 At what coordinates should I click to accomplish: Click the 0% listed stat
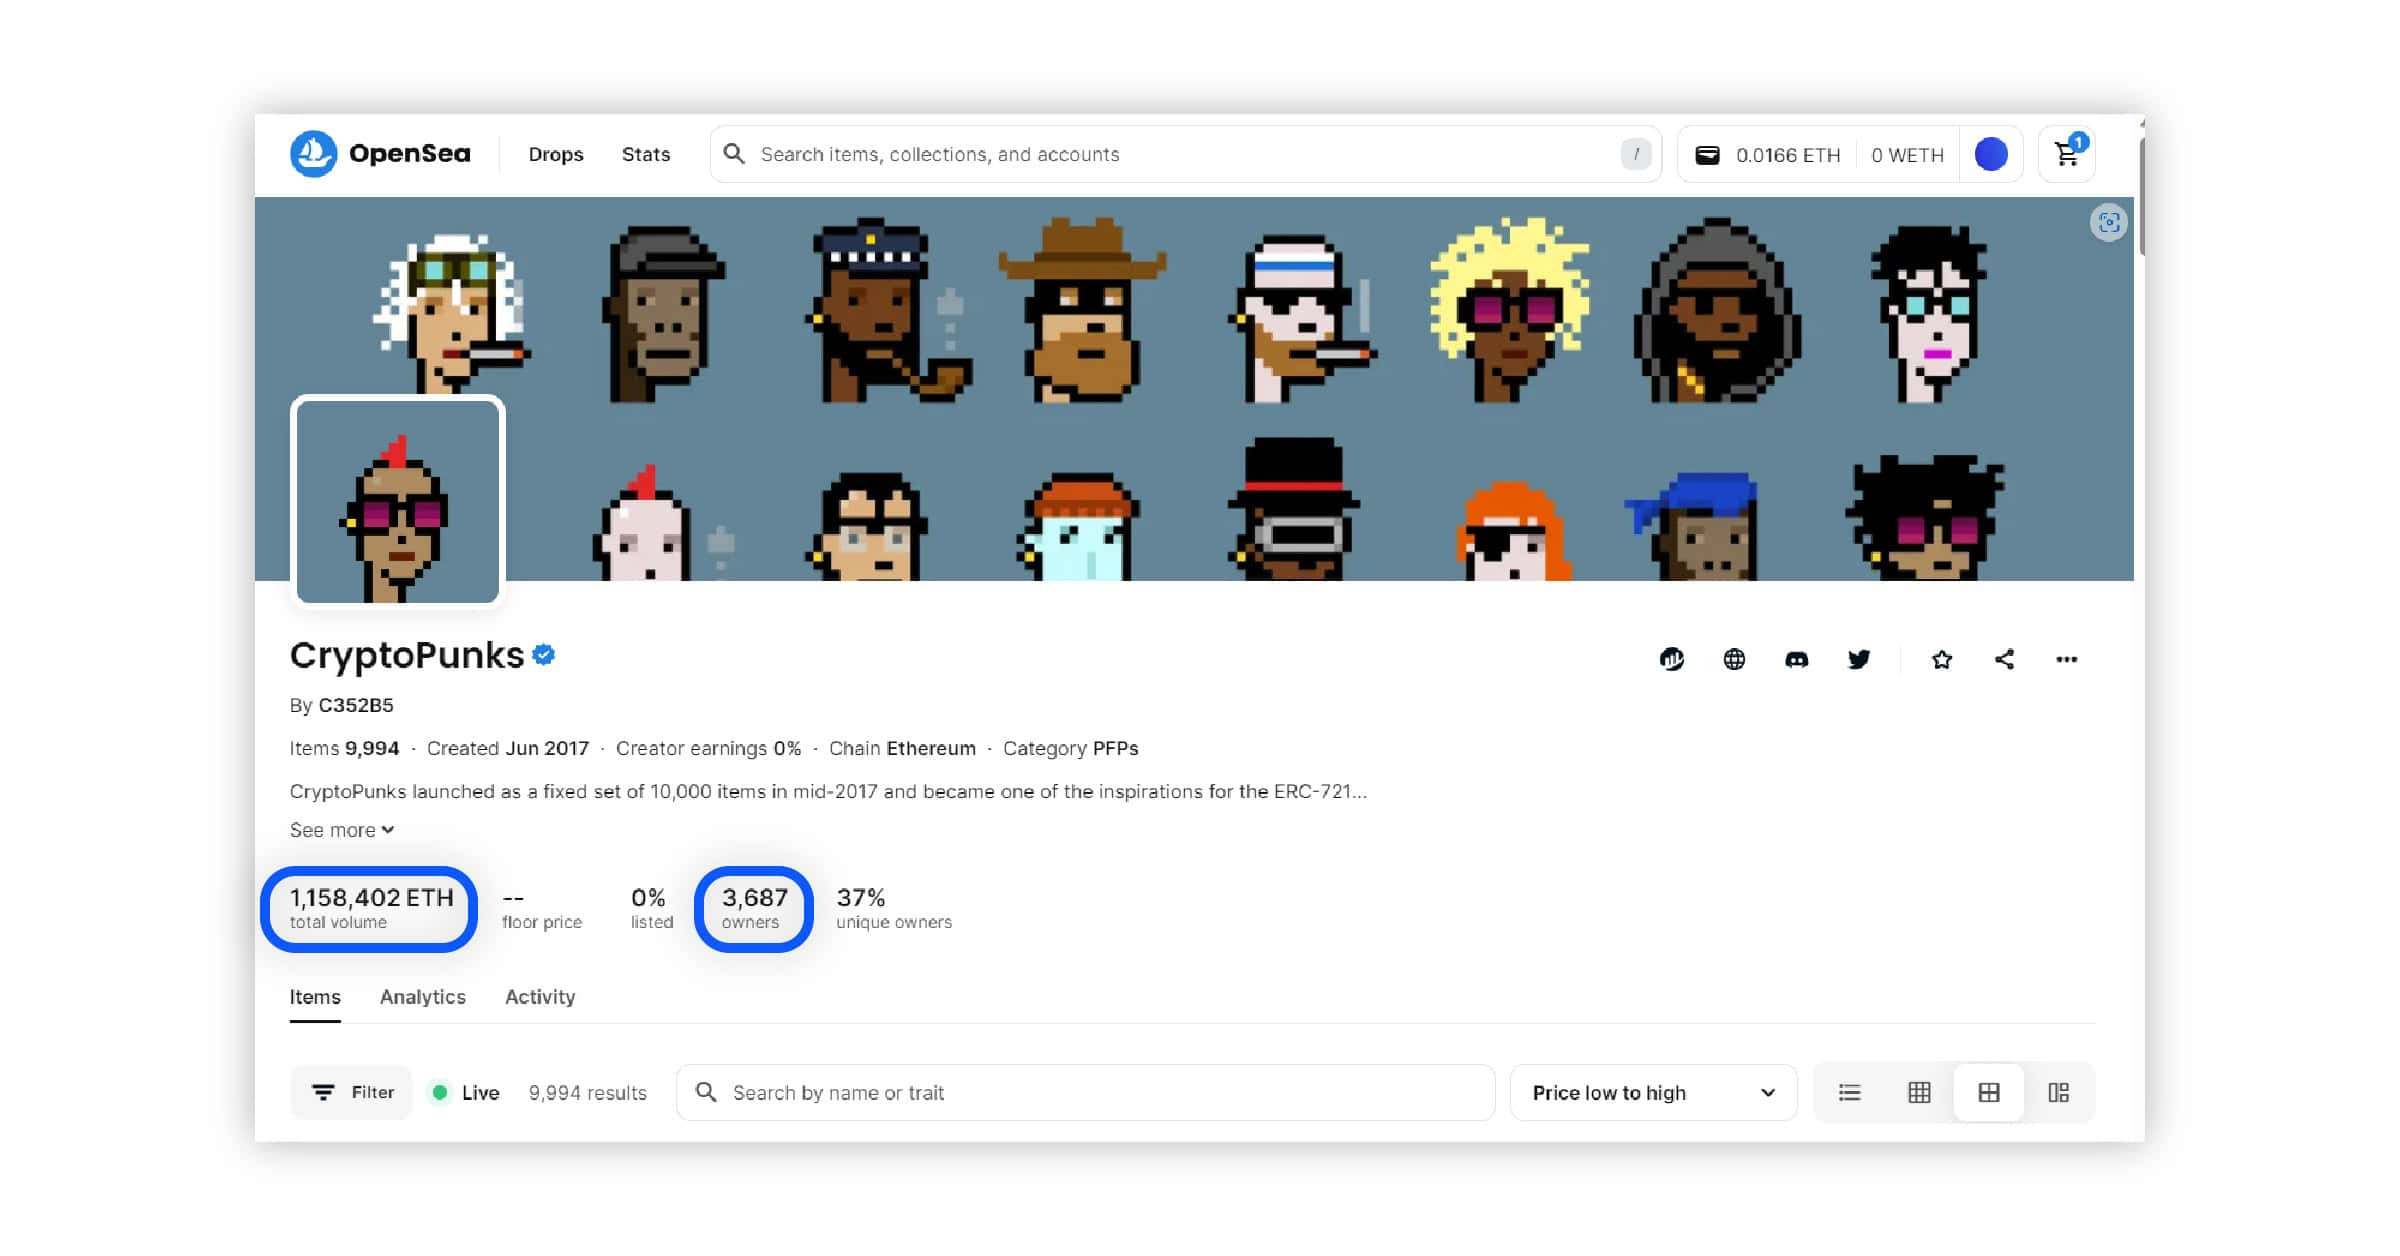pyautogui.click(x=651, y=908)
